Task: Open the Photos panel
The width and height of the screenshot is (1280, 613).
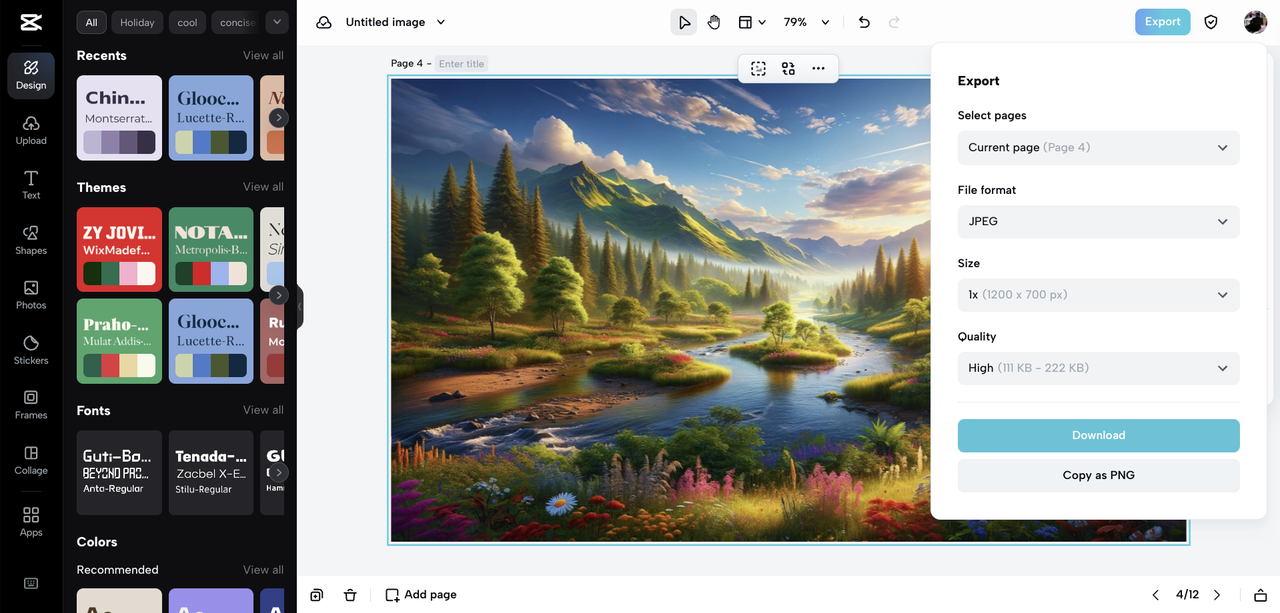Action: [31, 295]
